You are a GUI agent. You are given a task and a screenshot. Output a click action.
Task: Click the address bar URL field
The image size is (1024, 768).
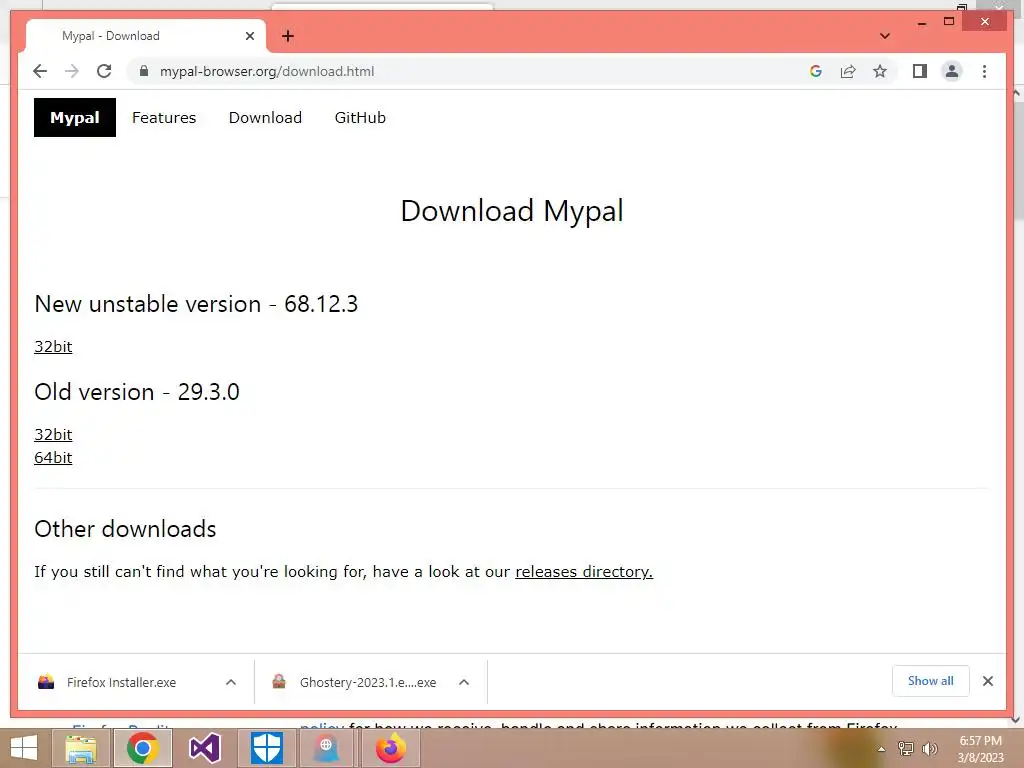pos(470,71)
